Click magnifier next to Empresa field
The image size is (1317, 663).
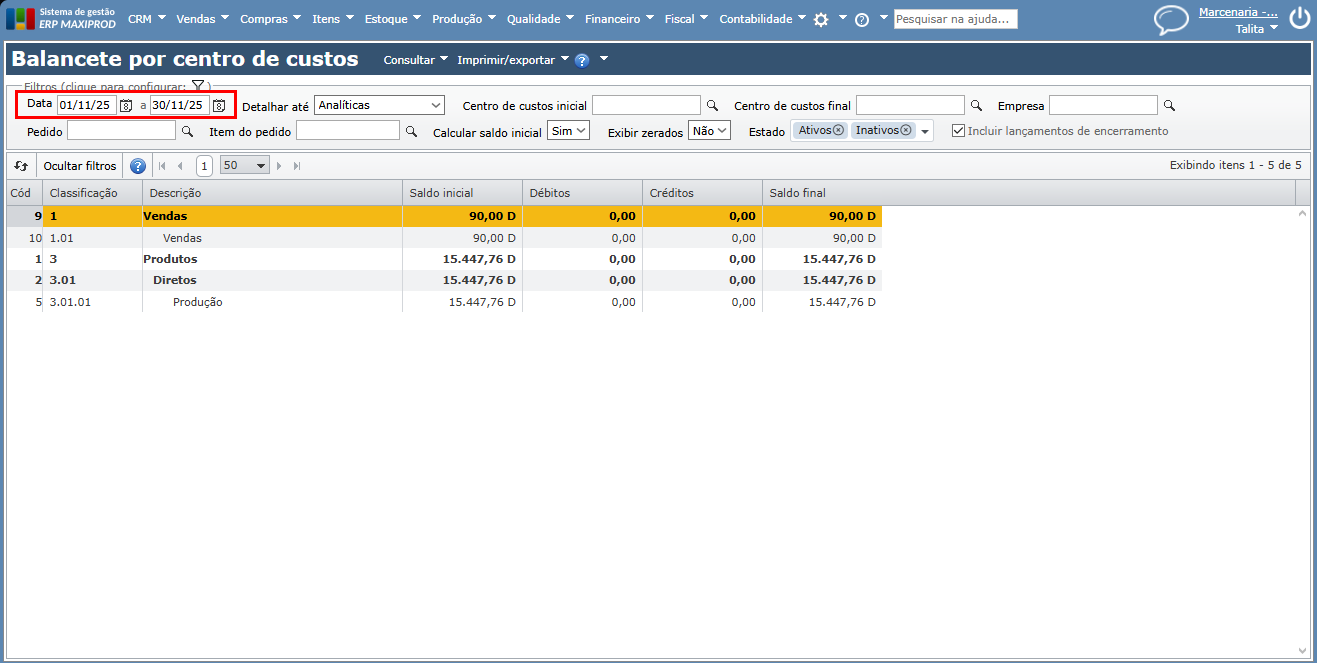pyautogui.click(x=1169, y=105)
